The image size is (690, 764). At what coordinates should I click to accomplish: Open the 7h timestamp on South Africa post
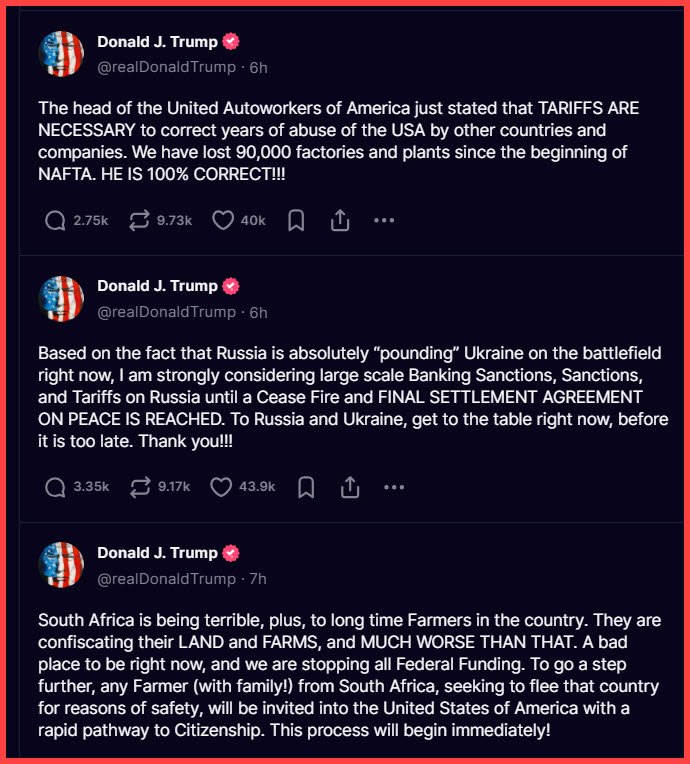click(258, 579)
